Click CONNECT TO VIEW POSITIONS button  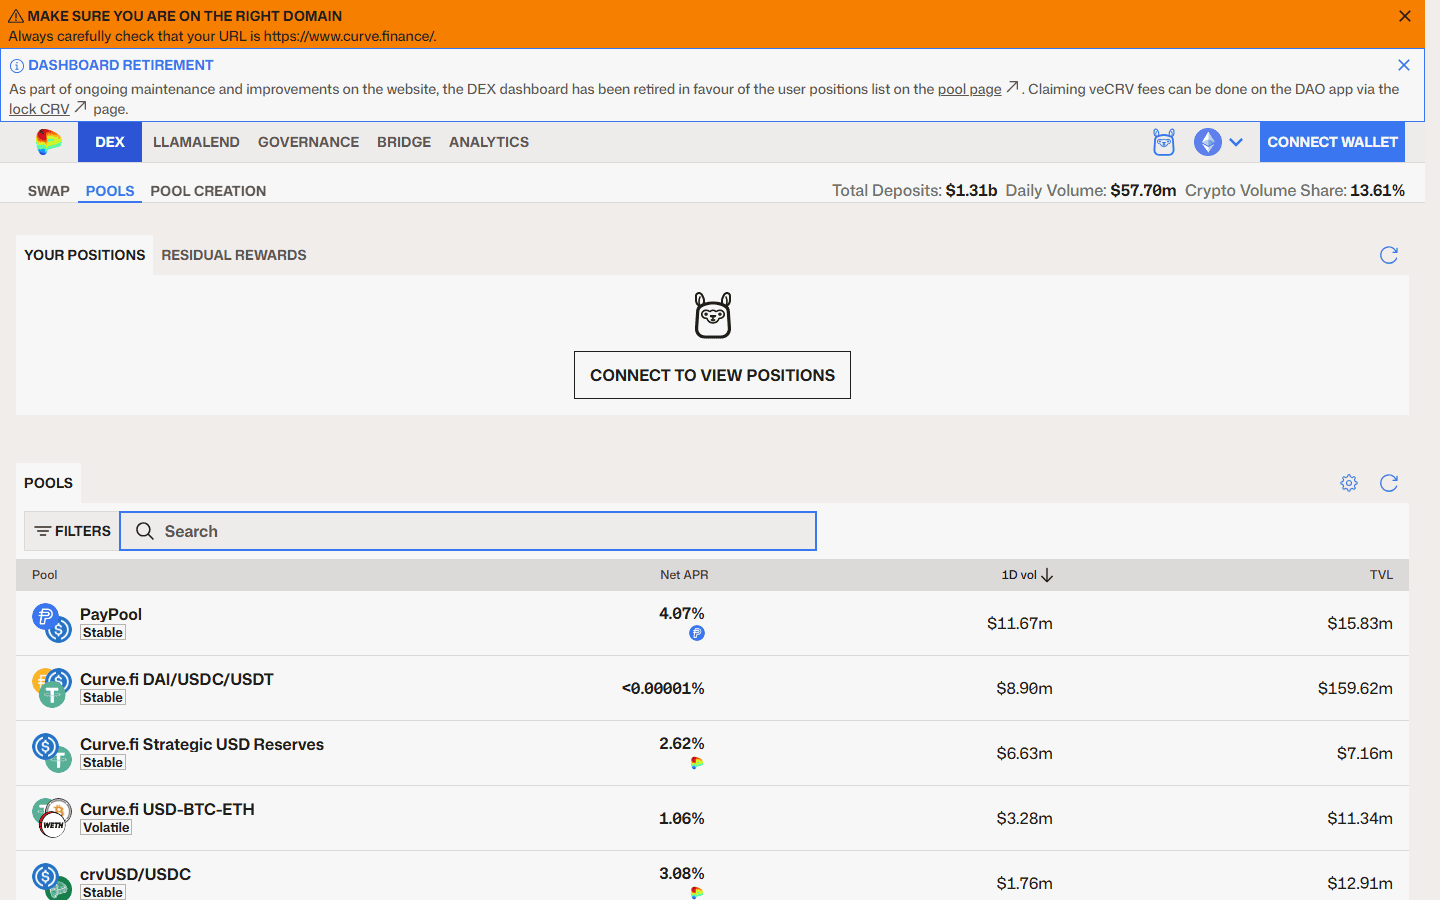[712, 375]
